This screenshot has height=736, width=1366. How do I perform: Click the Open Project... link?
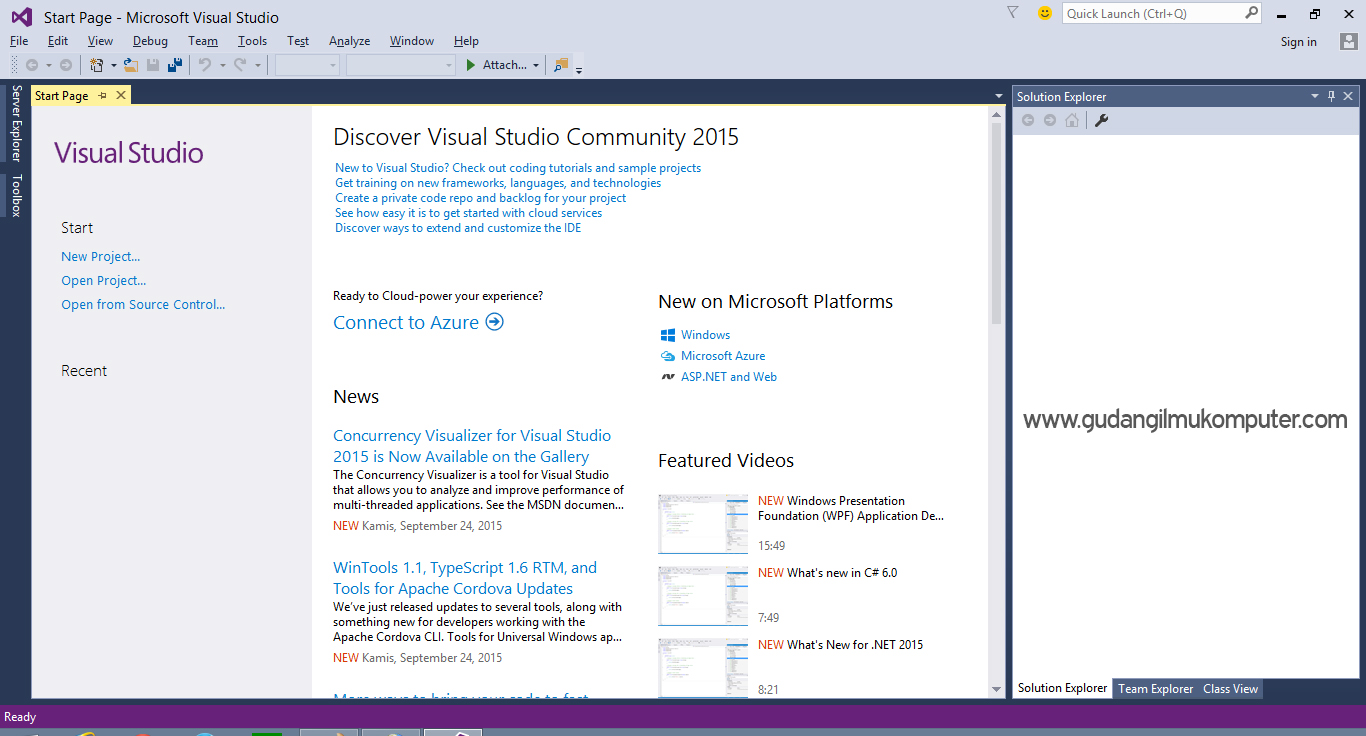pyautogui.click(x=103, y=281)
